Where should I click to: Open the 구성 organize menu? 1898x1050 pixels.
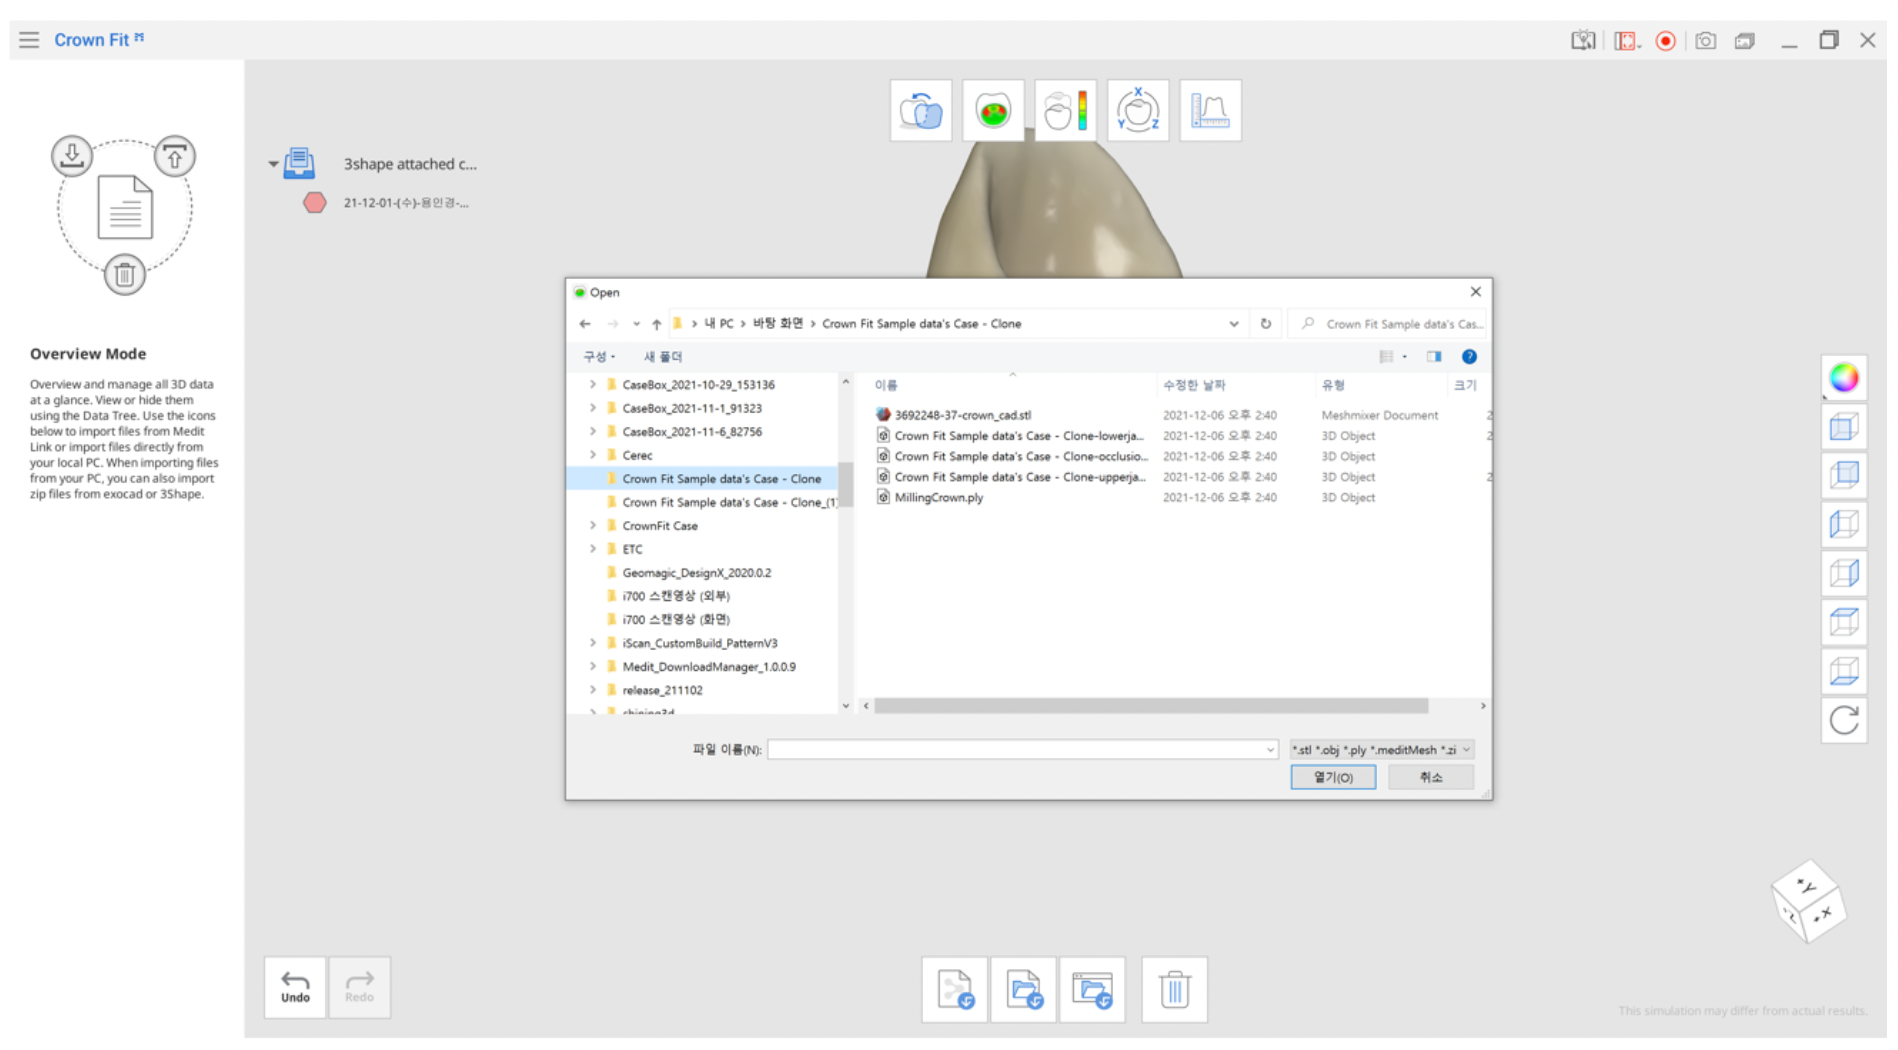click(599, 357)
